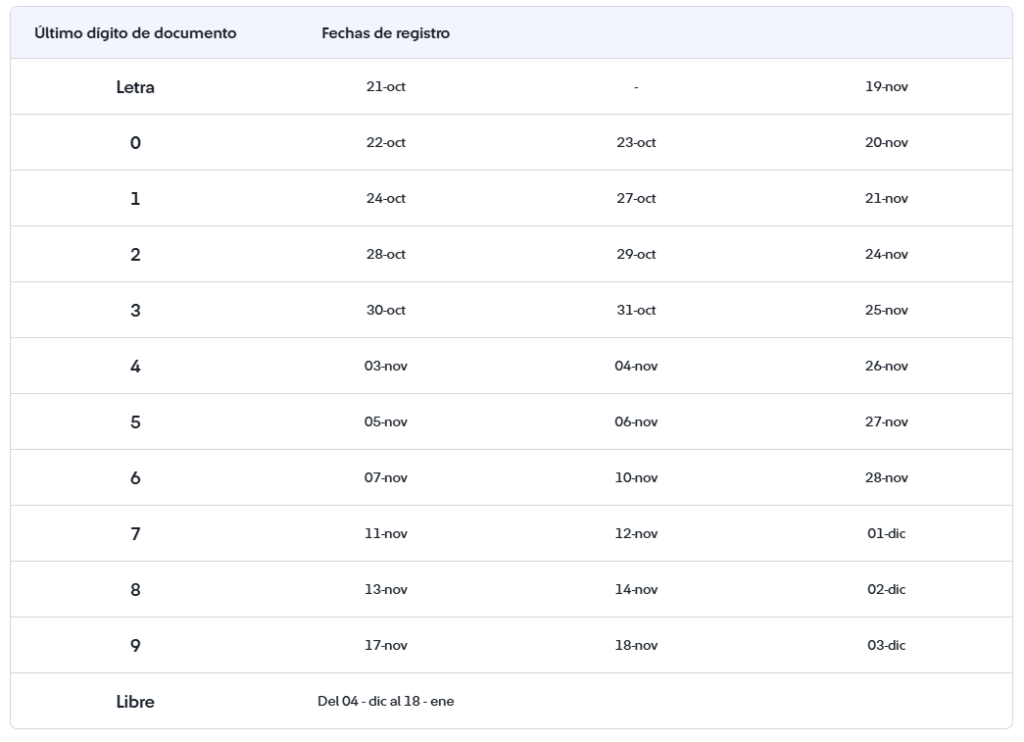
Task: Click the 03-dic date for digit 9
Action: click(886, 646)
